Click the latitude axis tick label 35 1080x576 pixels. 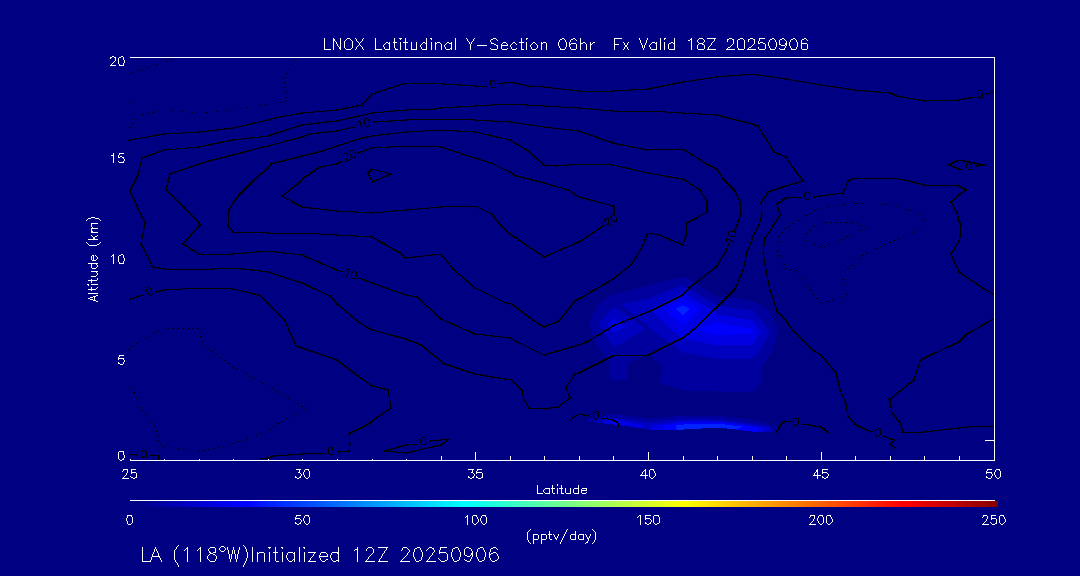pyautogui.click(x=475, y=472)
